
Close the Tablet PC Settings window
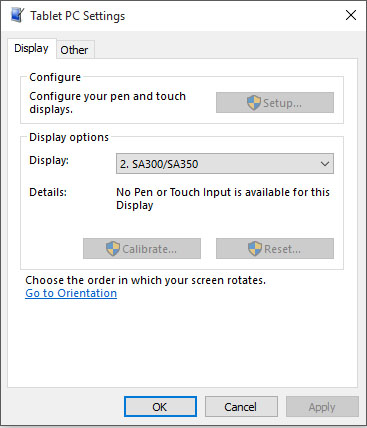pyautogui.click(x=351, y=15)
